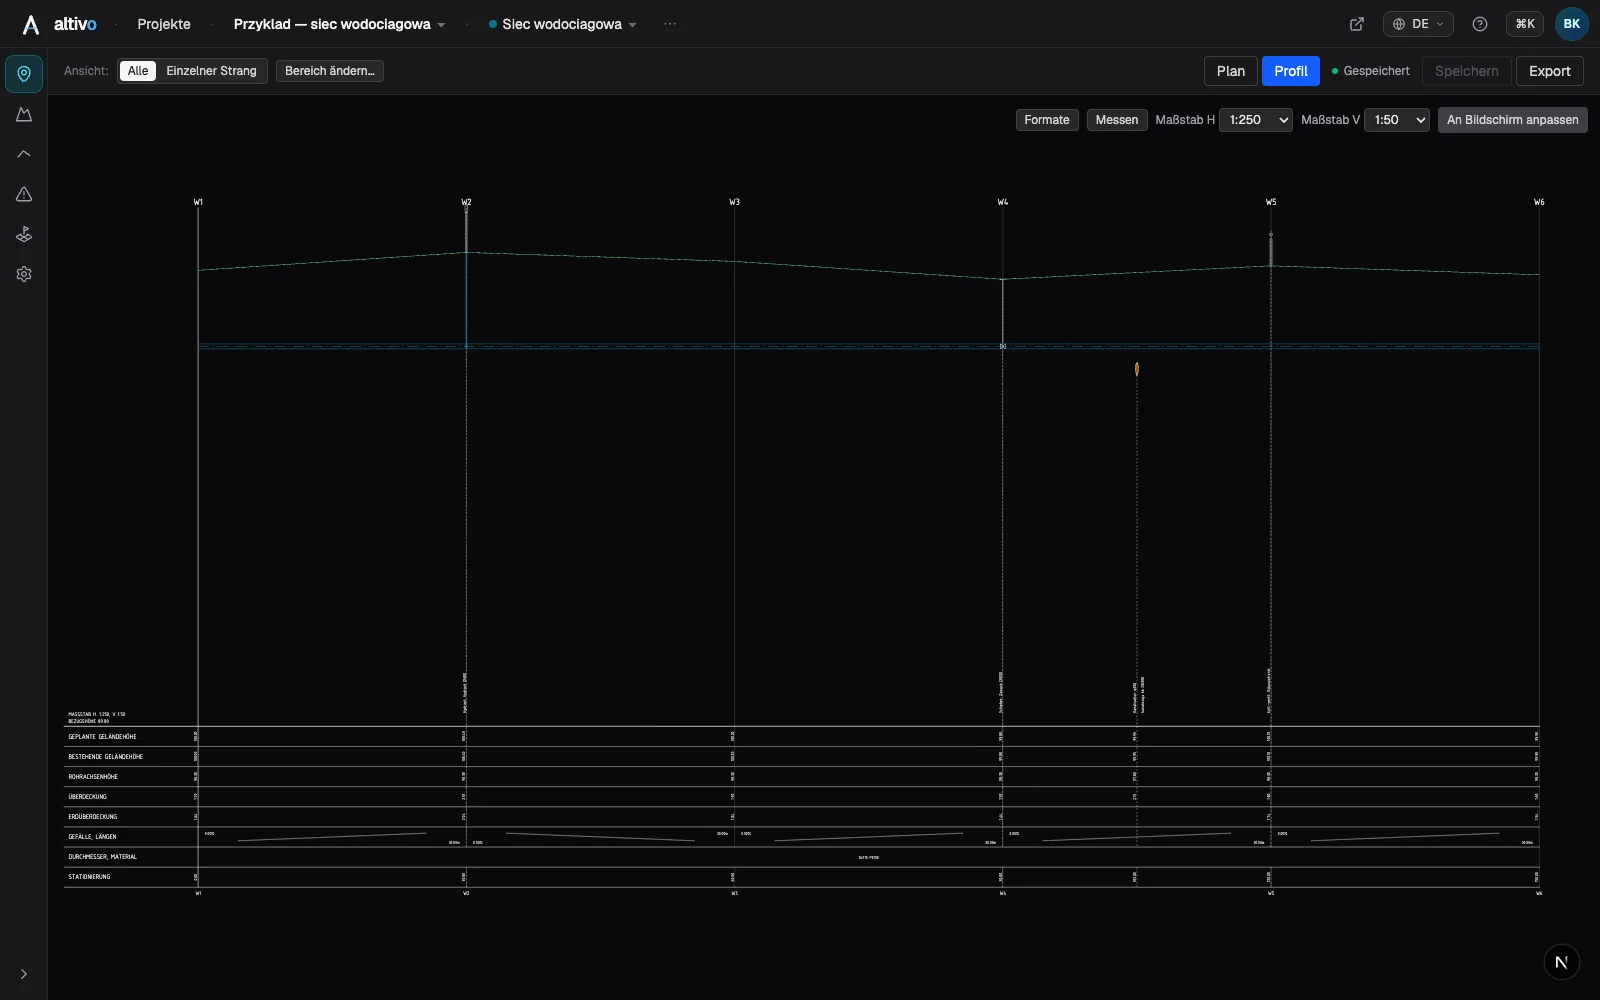Screen dimensions: 1600x1000
Task: Click the STATIONIERUNG row label
Action: [89, 877]
